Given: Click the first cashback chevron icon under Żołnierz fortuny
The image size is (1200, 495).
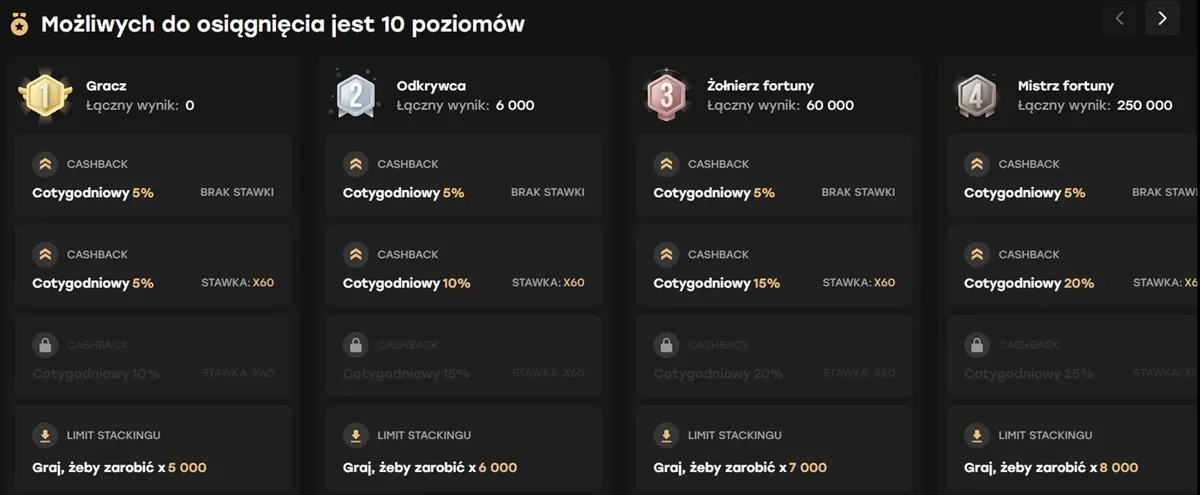Looking at the screenshot, I should [666, 164].
